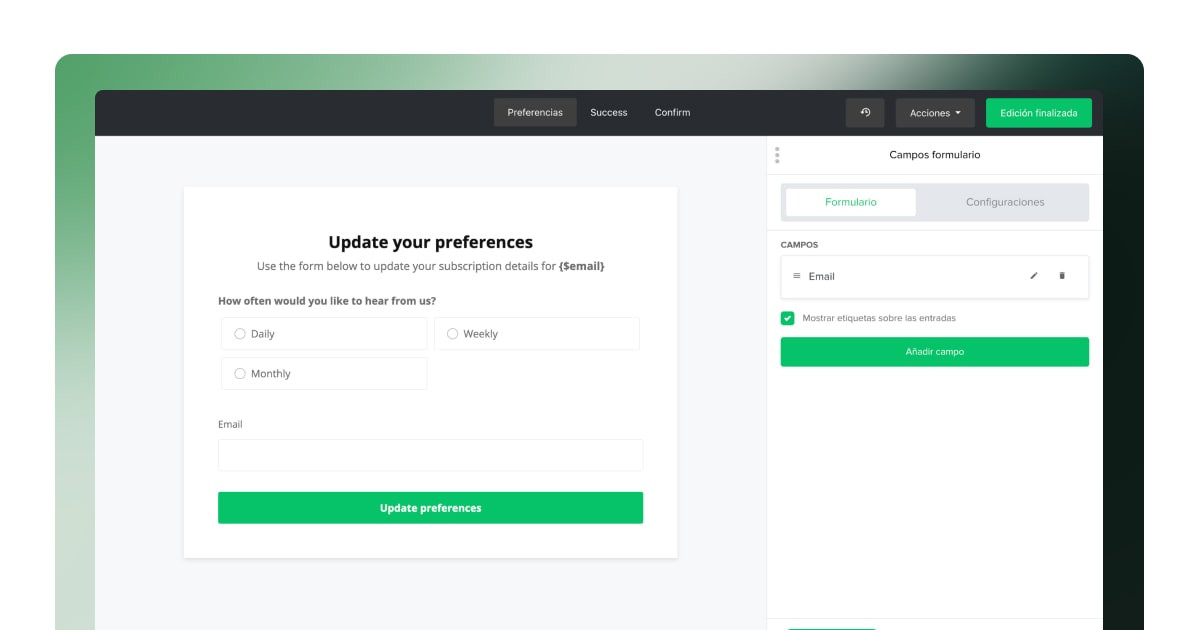Click the pencil icon to edit Email field
1200x630 pixels.
(1034, 276)
